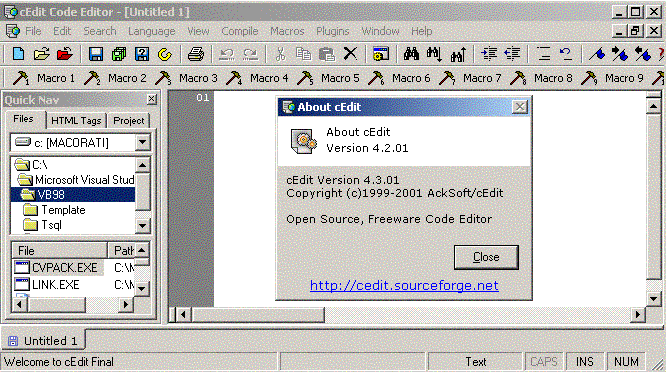Select the Files tab in Quick Nav
The image size is (666, 372).
click(x=23, y=119)
